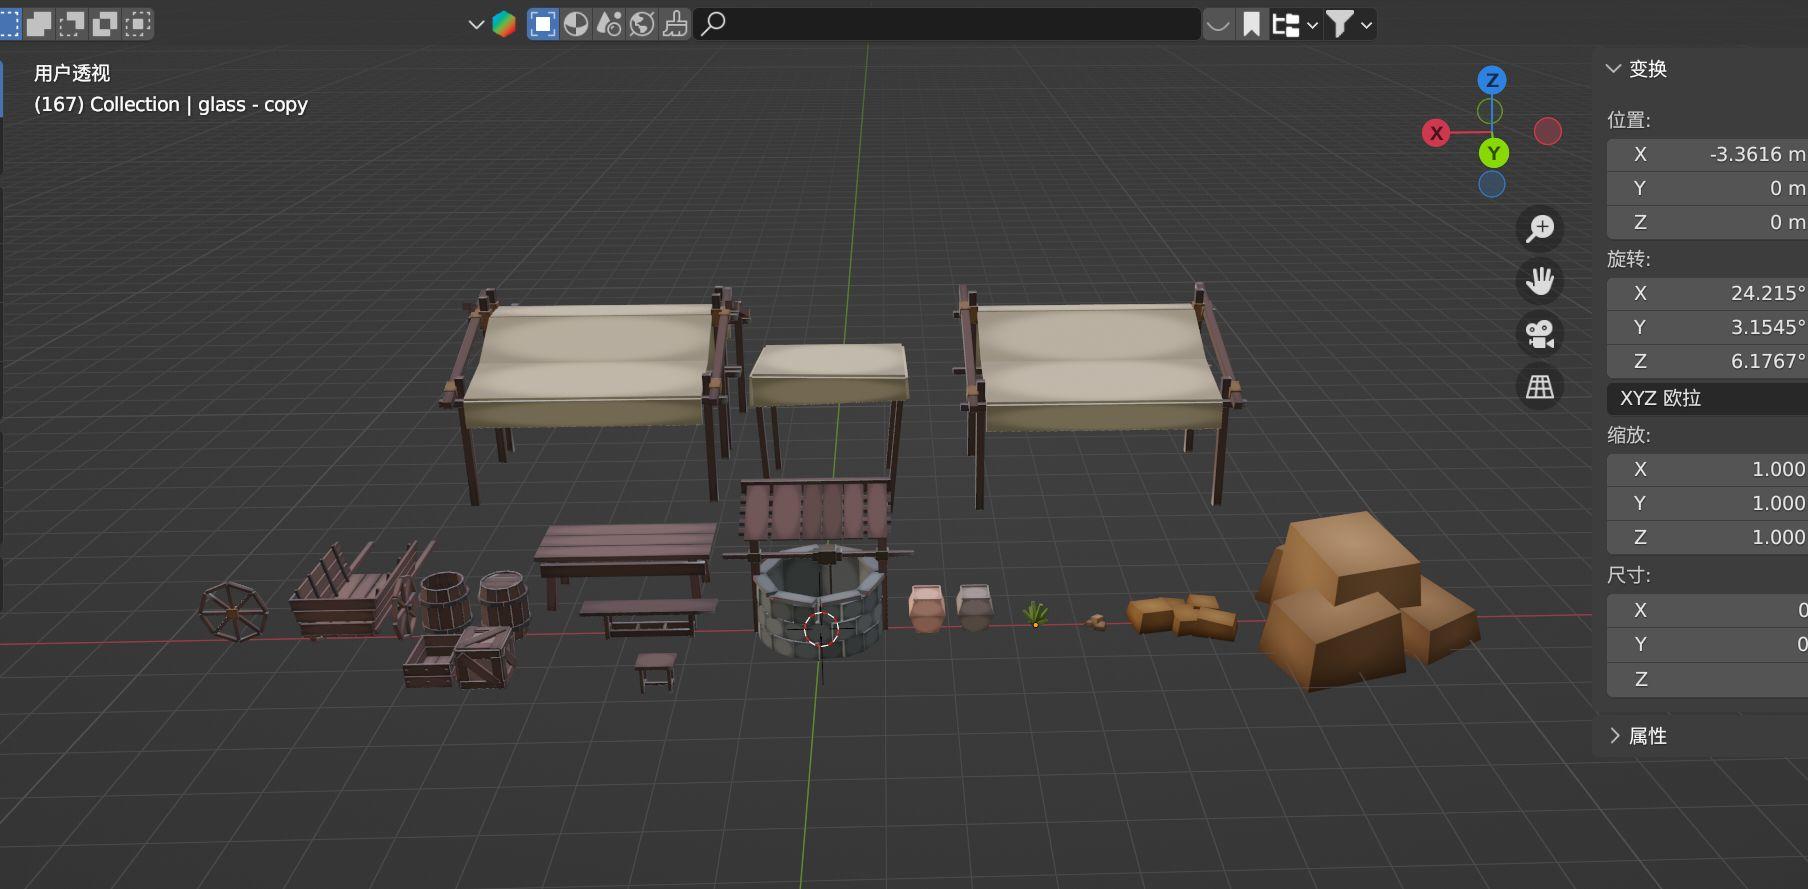Click the blue Z axis on gizmo
This screenshot has width=1808, height=889.
(1491, 80)
